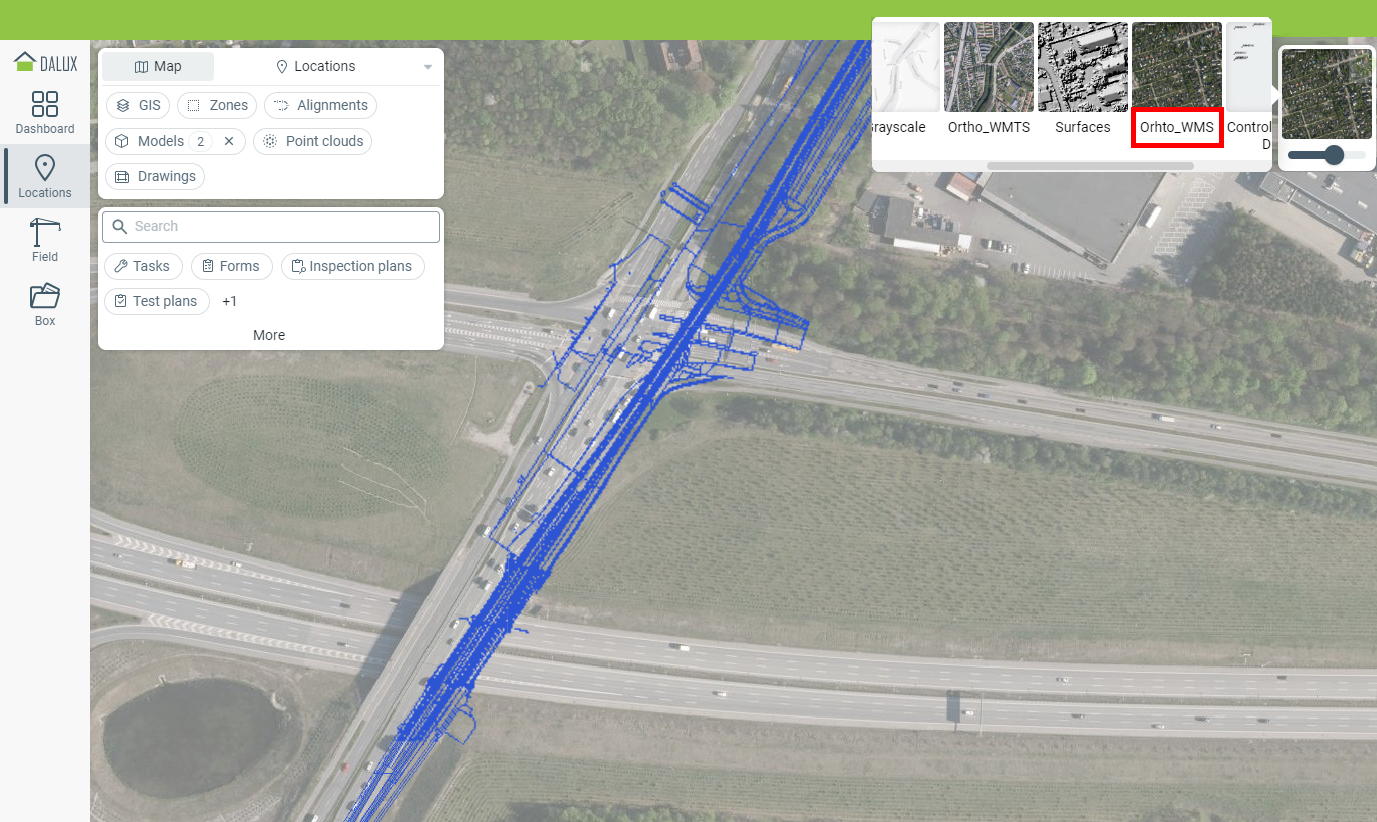This screenshot has width=1377, height=822.
Task: Expand the Locations dropdown arrow
Action: [x=428, y=67]
